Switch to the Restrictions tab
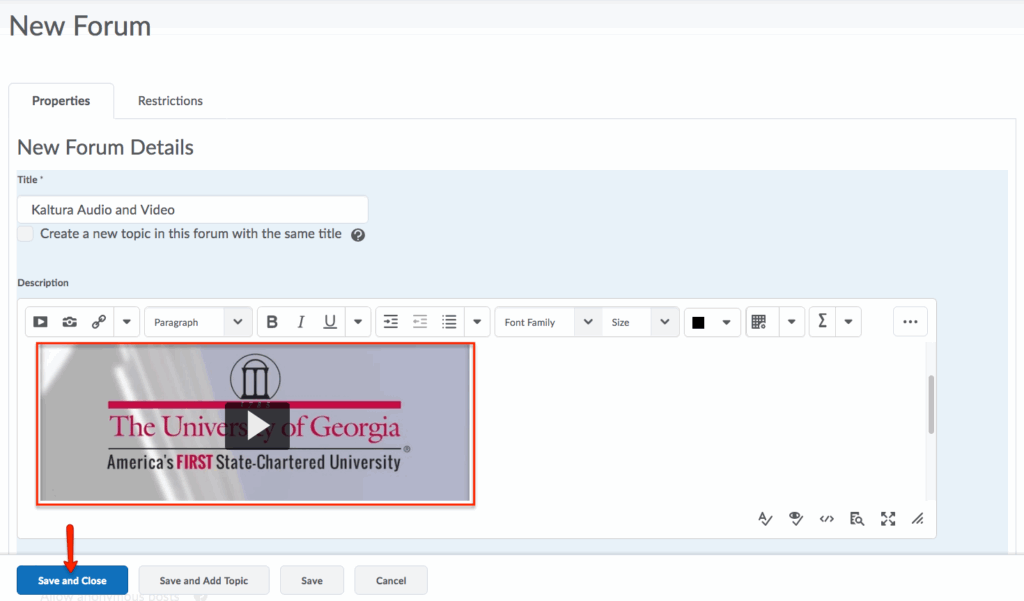This screenshot has width=1024, height=601. click(x=170, y=101)
